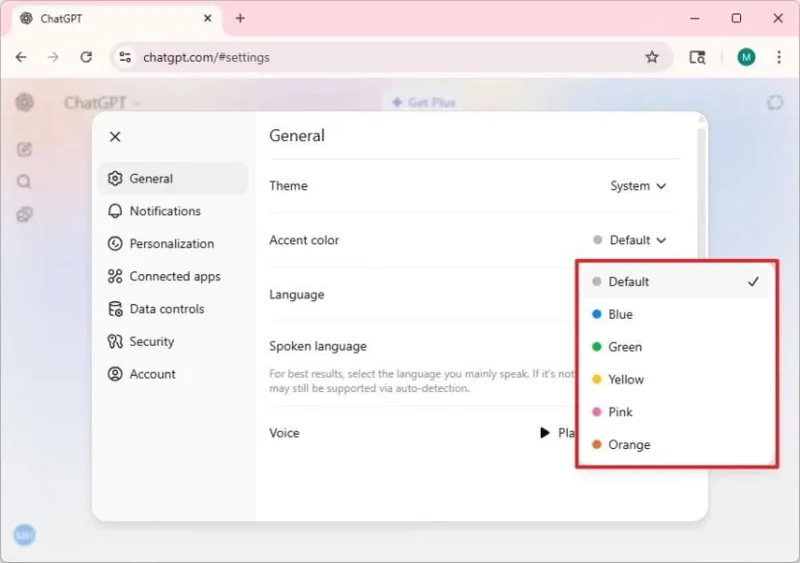Open the General settings section

coord(173,179)
